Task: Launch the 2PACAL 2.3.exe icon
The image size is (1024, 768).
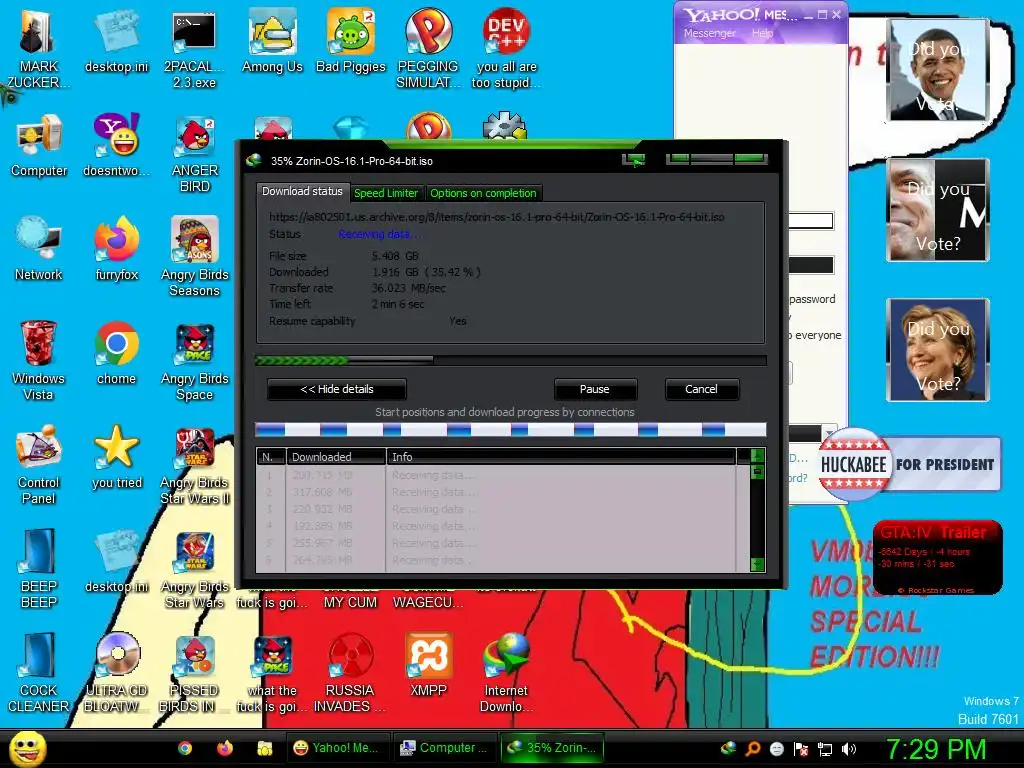Action: [194, 47]
